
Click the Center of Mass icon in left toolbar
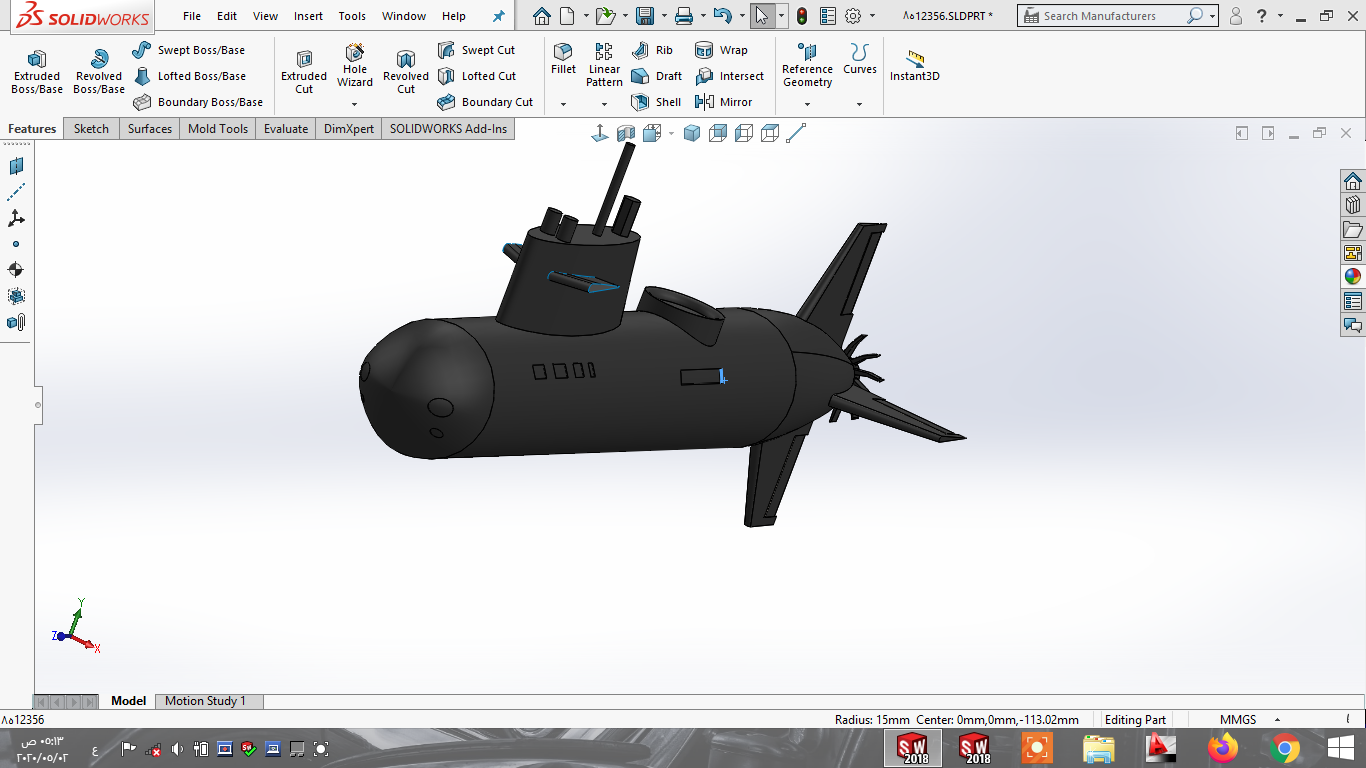[x=16, y=270]
